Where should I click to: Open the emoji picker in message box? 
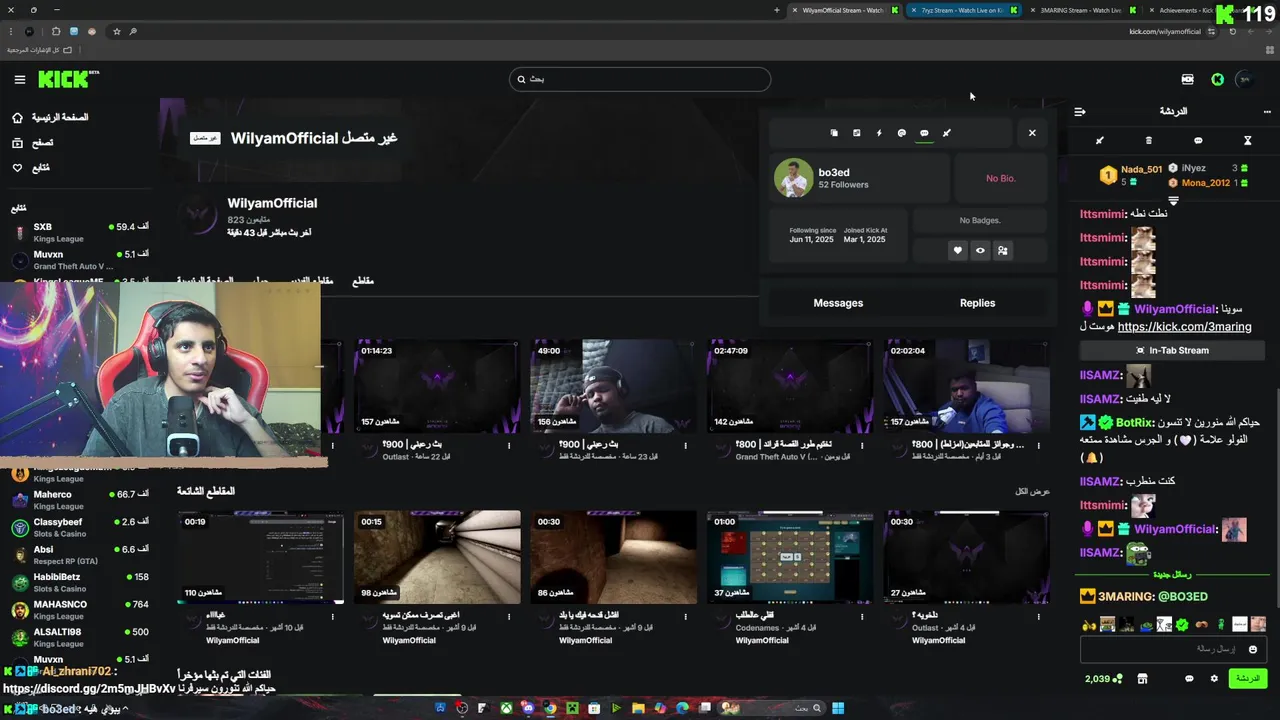[1252, 650]
